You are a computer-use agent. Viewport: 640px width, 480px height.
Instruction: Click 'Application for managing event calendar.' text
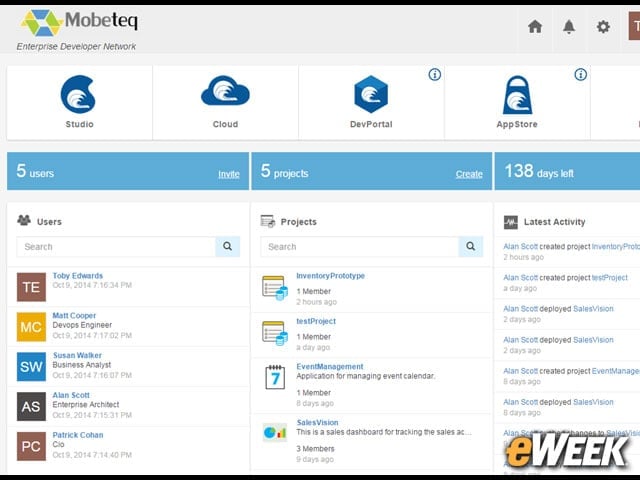click(366, 376)
